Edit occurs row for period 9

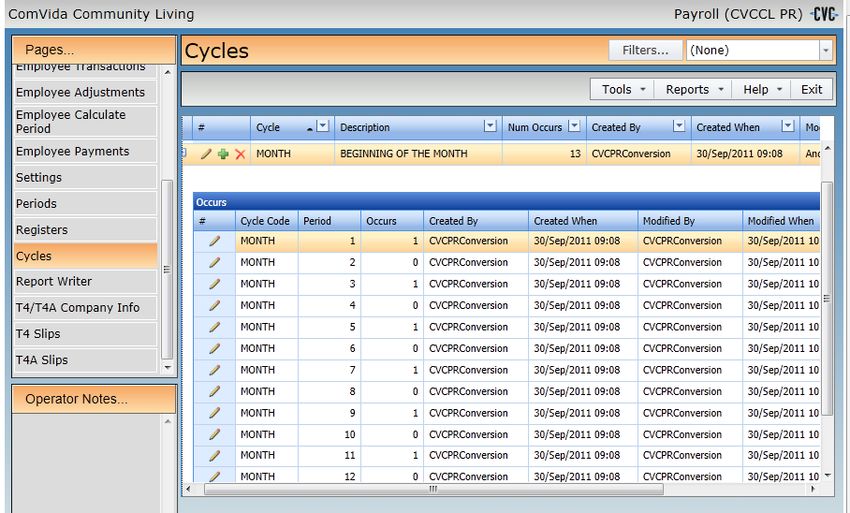(215, 413)
